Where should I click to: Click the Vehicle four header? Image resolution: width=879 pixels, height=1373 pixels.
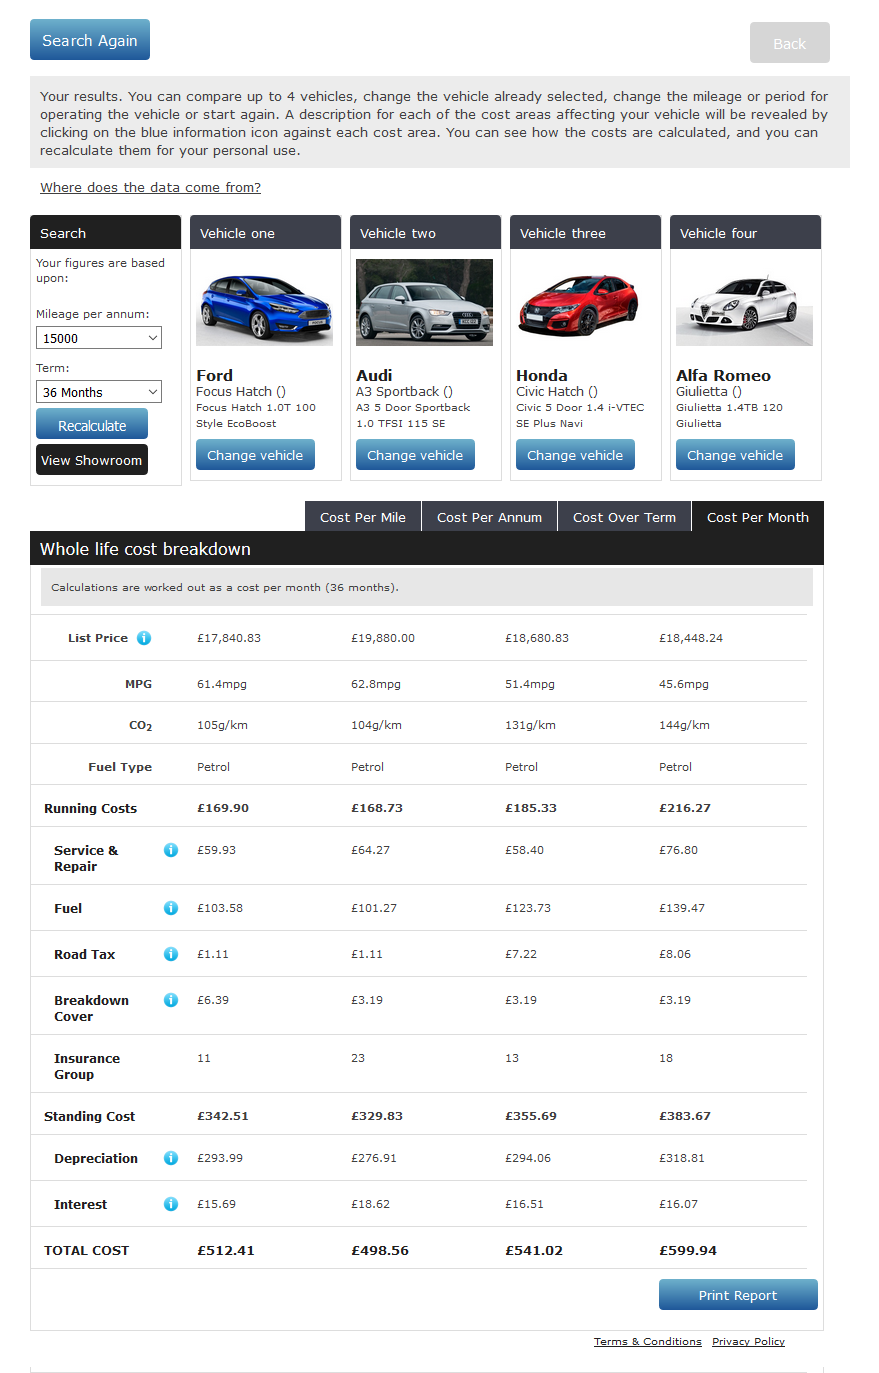[x=745, y=232]
